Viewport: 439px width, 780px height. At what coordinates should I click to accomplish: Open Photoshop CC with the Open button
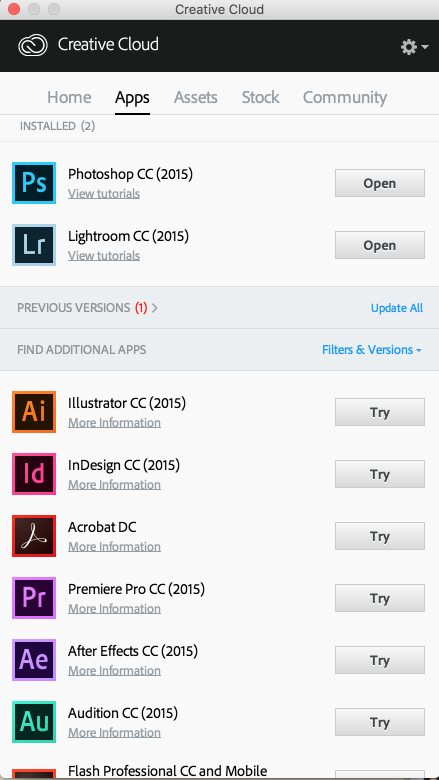tap(380, 183)
